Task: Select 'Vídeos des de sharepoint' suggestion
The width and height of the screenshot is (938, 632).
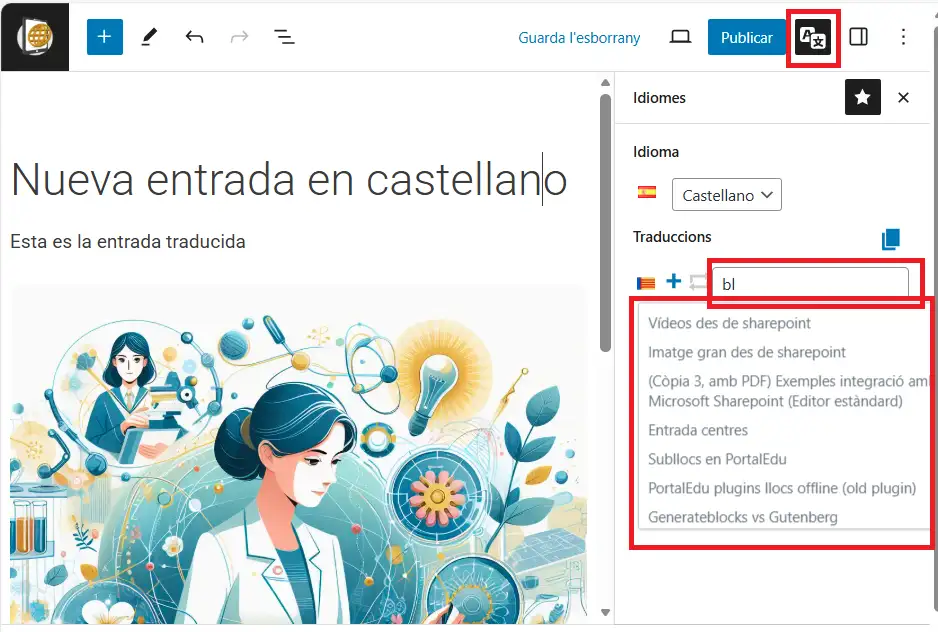Action: (x=729, y=323)
